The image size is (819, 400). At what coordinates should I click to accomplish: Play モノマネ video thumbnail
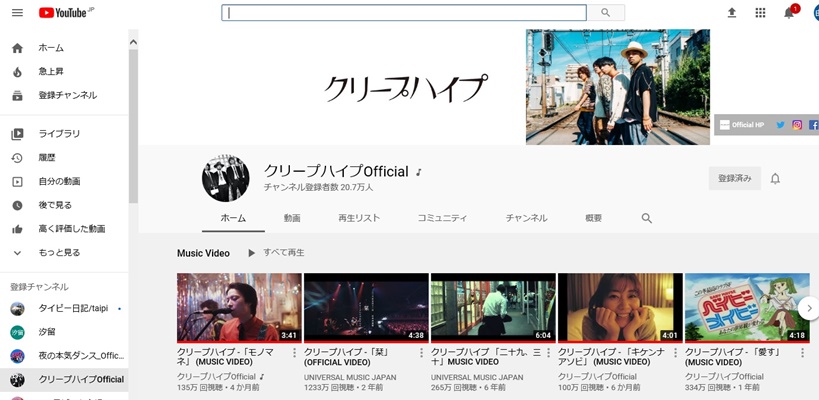point(239,308)
